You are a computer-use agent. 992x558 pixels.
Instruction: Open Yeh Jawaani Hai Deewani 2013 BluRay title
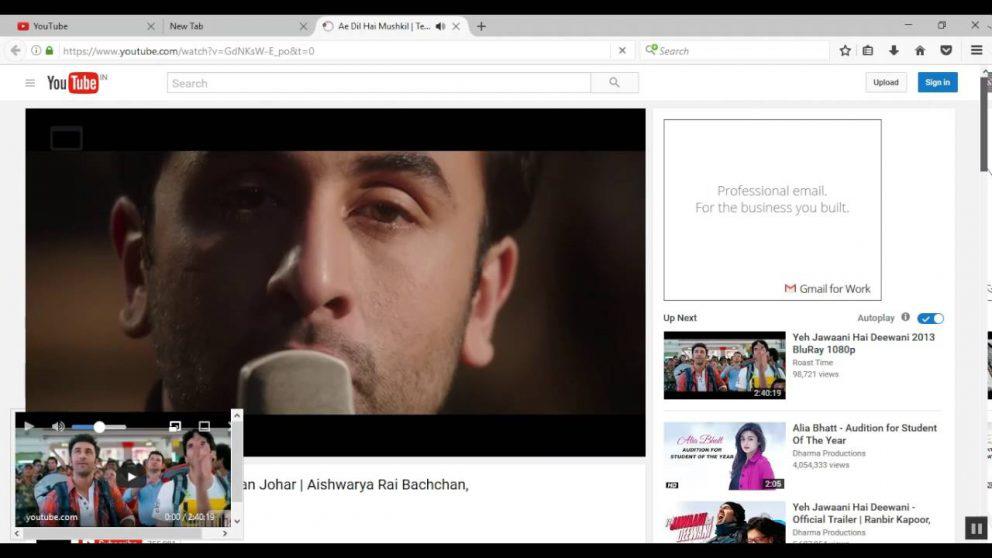tap(864, 343)
